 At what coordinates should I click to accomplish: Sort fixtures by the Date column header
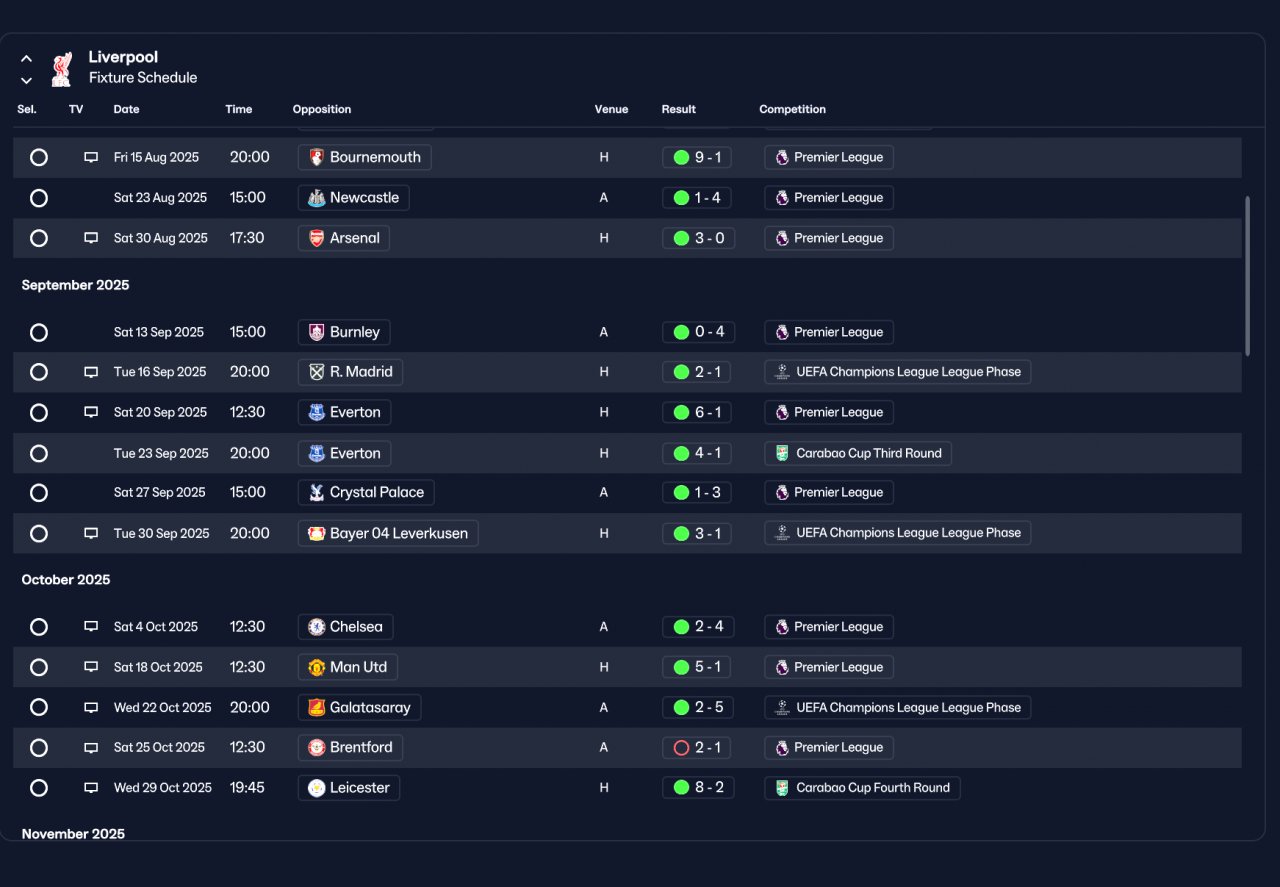[126, 109]
